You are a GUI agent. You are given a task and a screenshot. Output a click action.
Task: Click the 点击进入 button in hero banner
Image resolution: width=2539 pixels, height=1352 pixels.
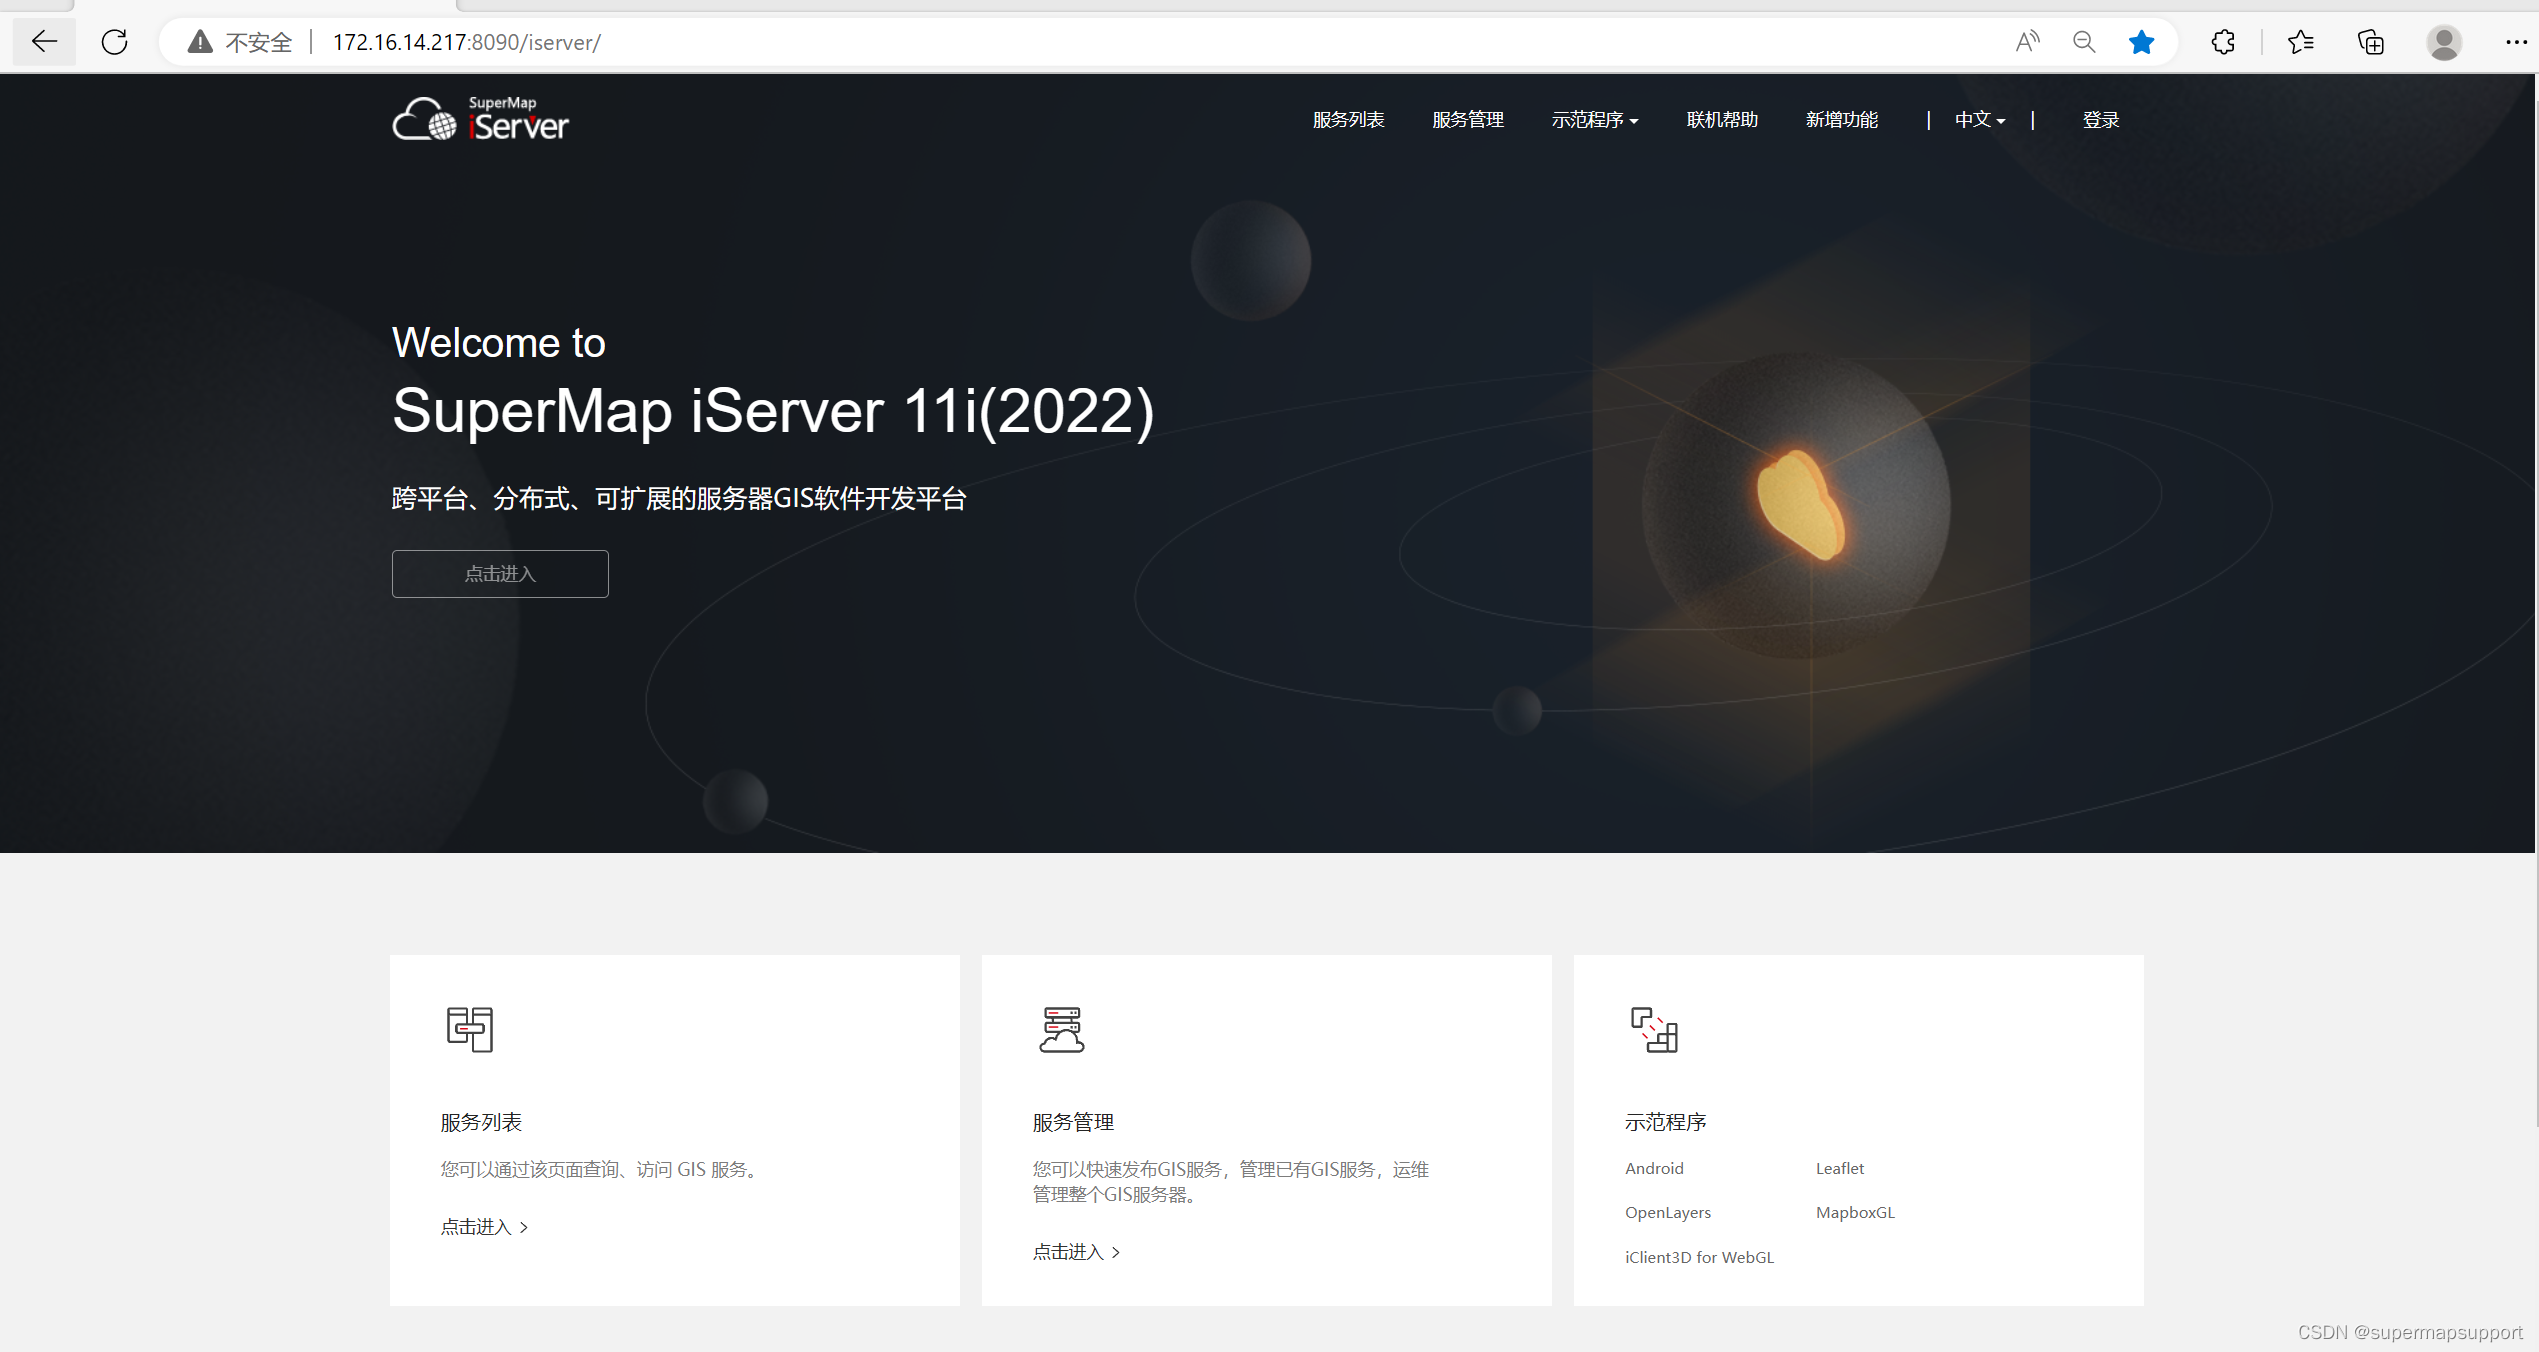point(500,574)
